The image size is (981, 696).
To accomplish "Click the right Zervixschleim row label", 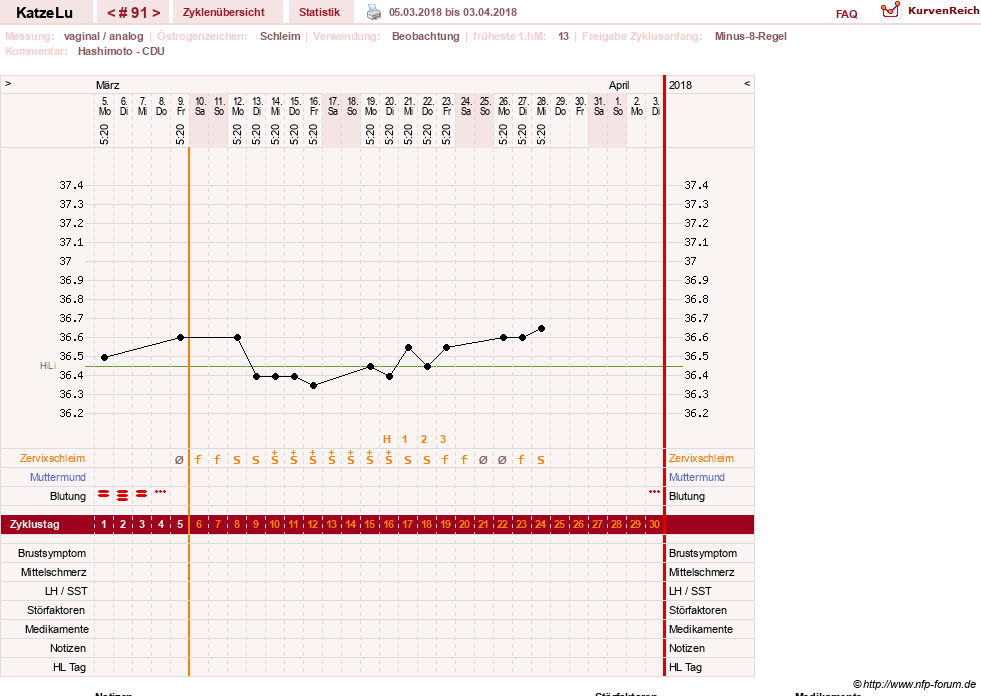I will coord(701,458).
